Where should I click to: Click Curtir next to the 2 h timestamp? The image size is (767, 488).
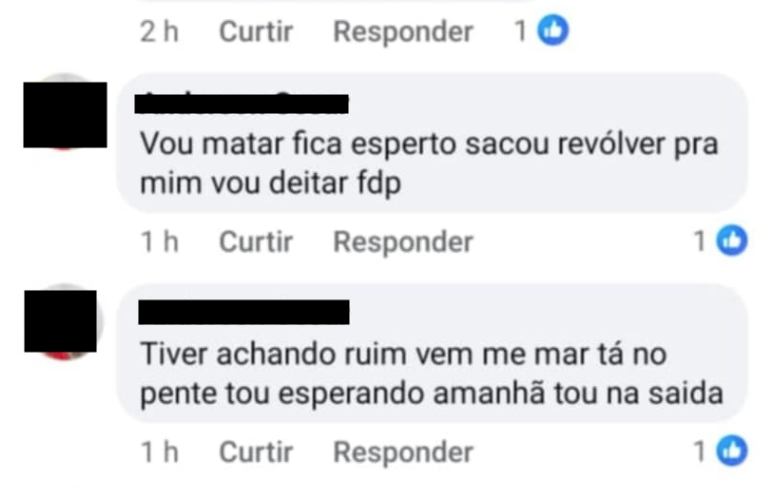click(256, 31)
